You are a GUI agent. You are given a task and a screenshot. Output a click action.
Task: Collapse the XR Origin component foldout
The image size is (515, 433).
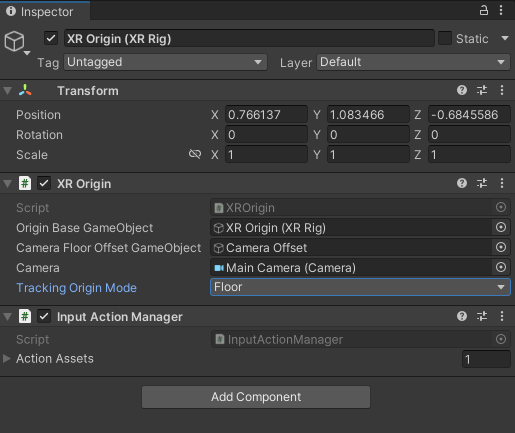click(8, 184)
